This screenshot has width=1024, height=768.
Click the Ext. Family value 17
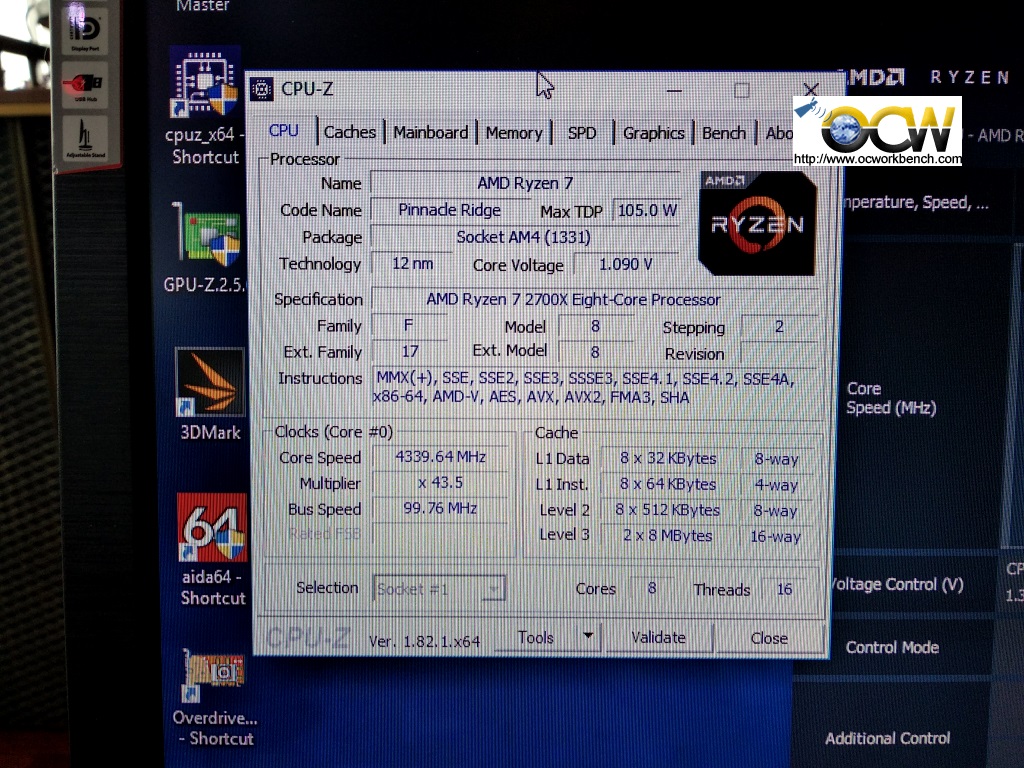(x=409, y=351)
